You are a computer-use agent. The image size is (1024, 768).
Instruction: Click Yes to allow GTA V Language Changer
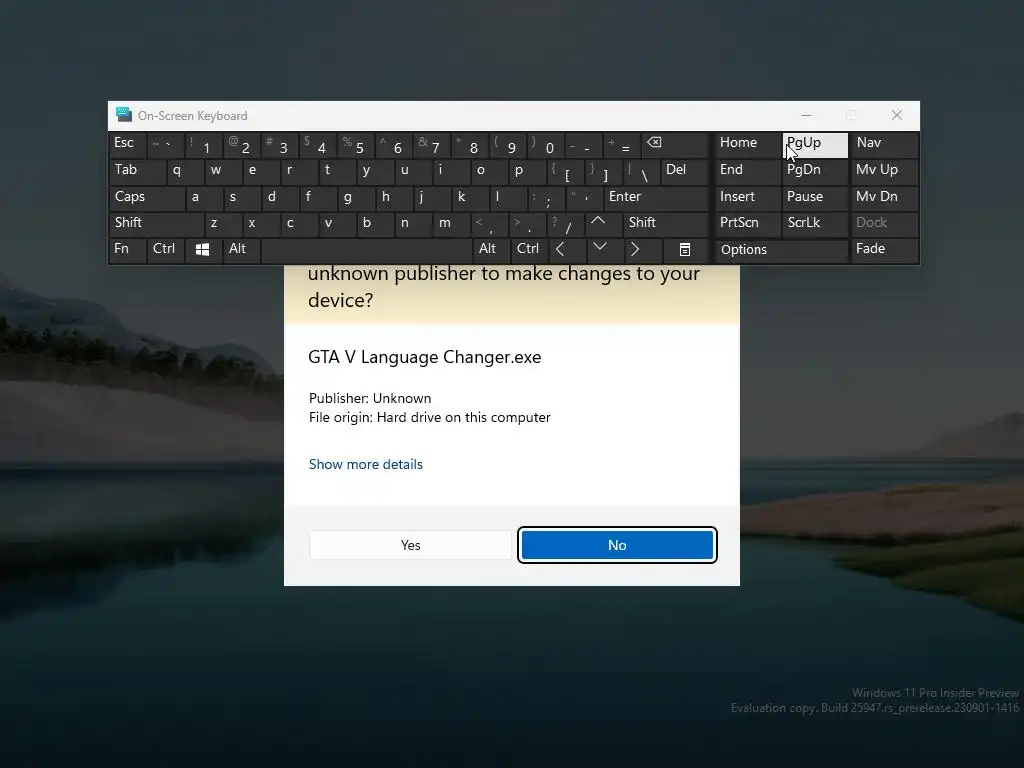point(410,545)
